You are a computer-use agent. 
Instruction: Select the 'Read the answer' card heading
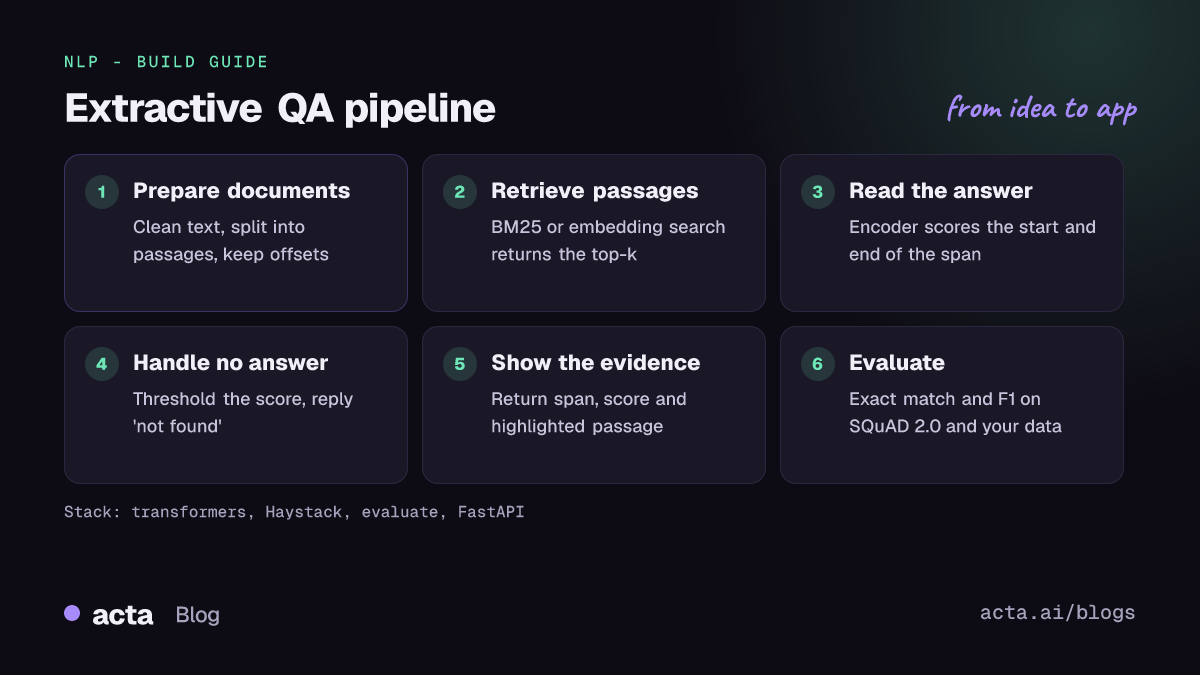pos(940,191)
